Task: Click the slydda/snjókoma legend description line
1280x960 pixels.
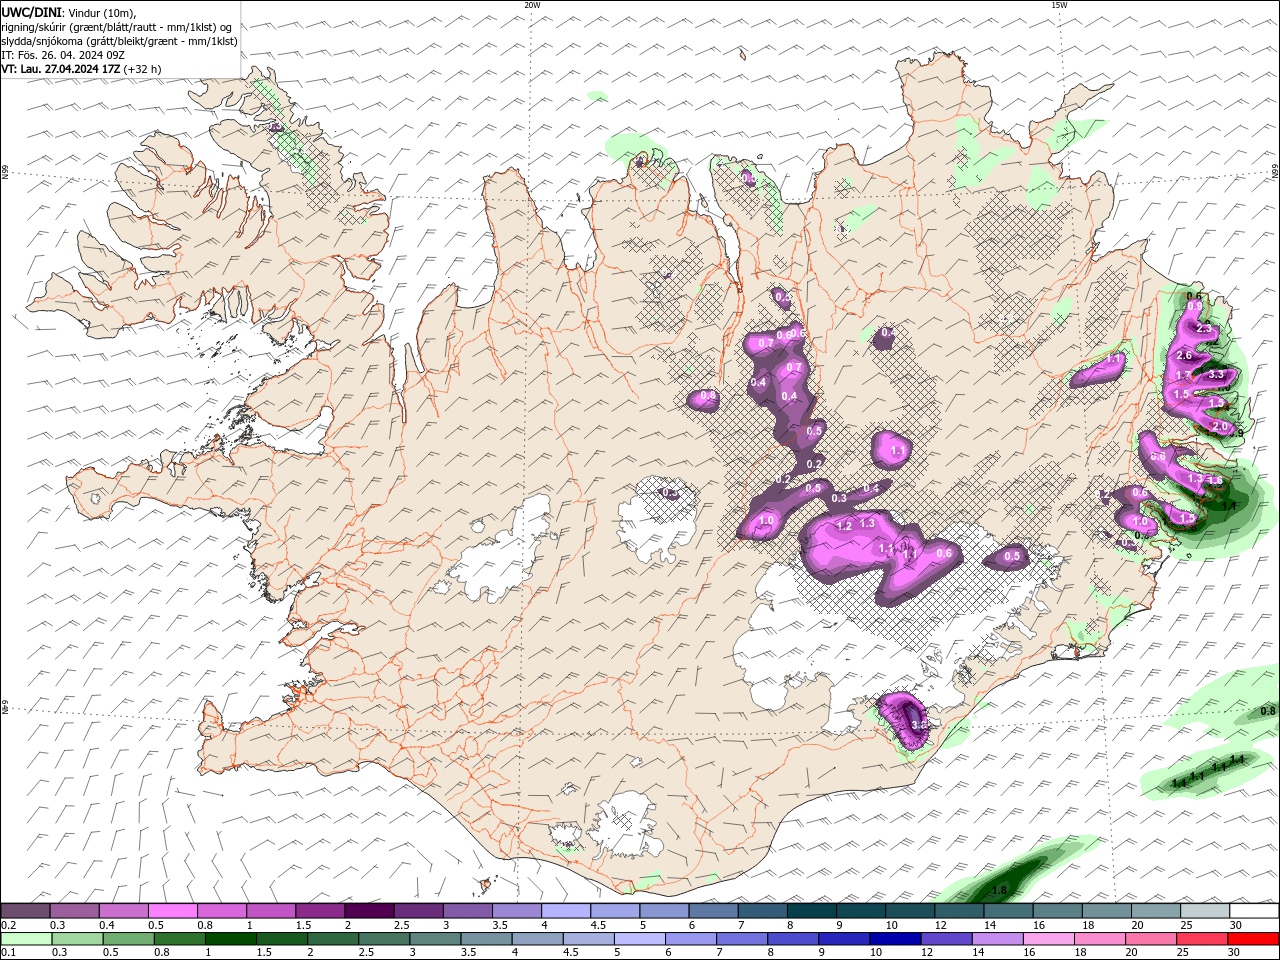Action: click(120, 41)
